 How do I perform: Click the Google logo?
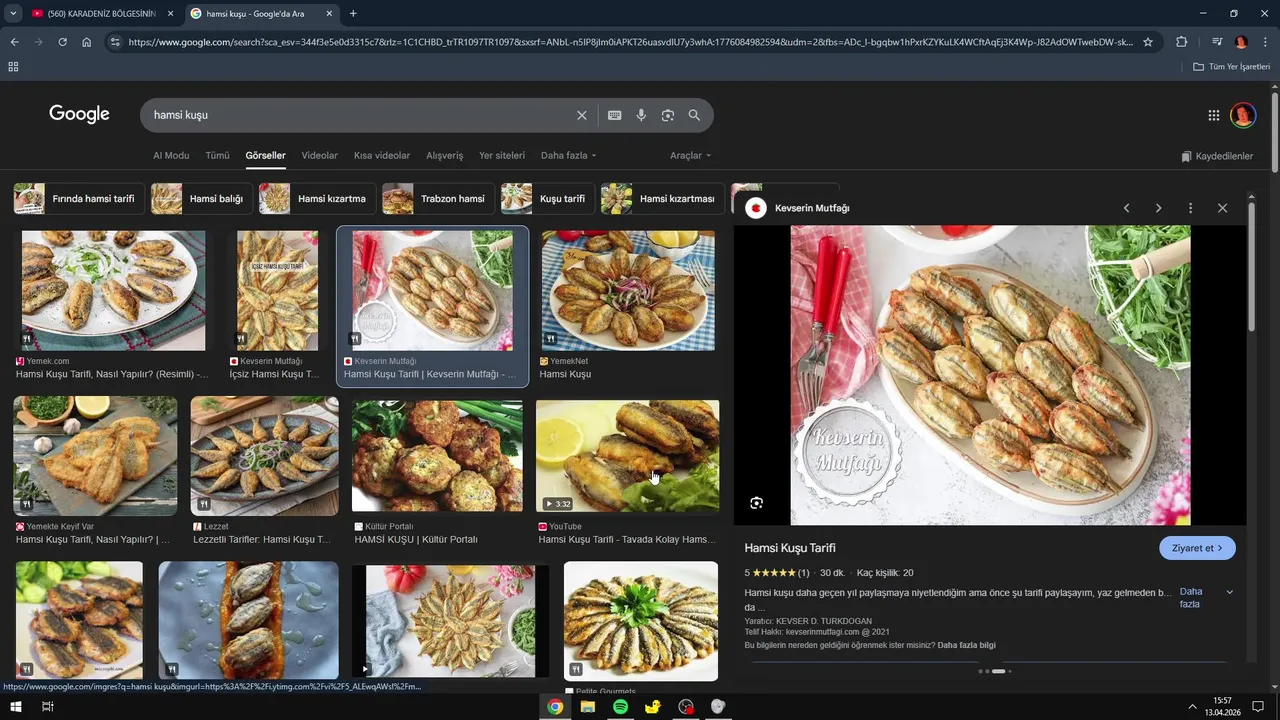click(x=79, y=114)
